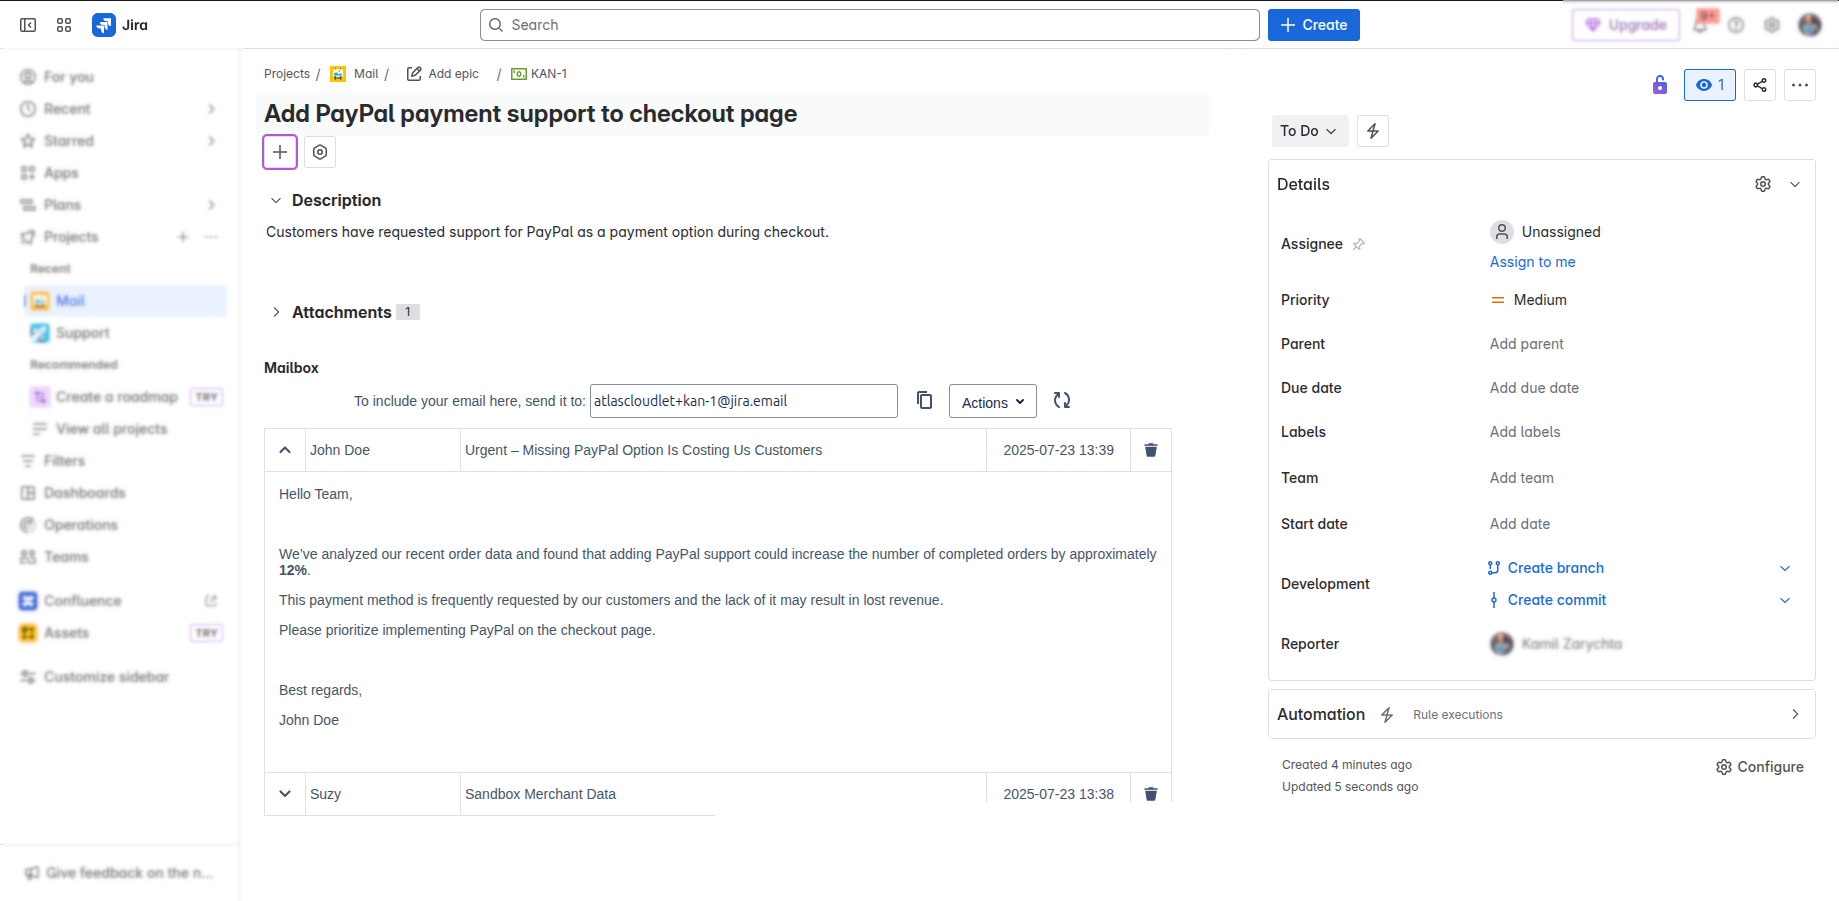
Task: Expand the Automation rule executions chevron
Action: click(x=1795, y=714)
